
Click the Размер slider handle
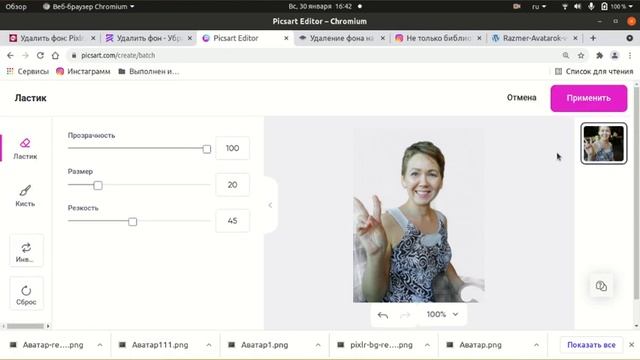pyautogui.click(x=98, y=186)
